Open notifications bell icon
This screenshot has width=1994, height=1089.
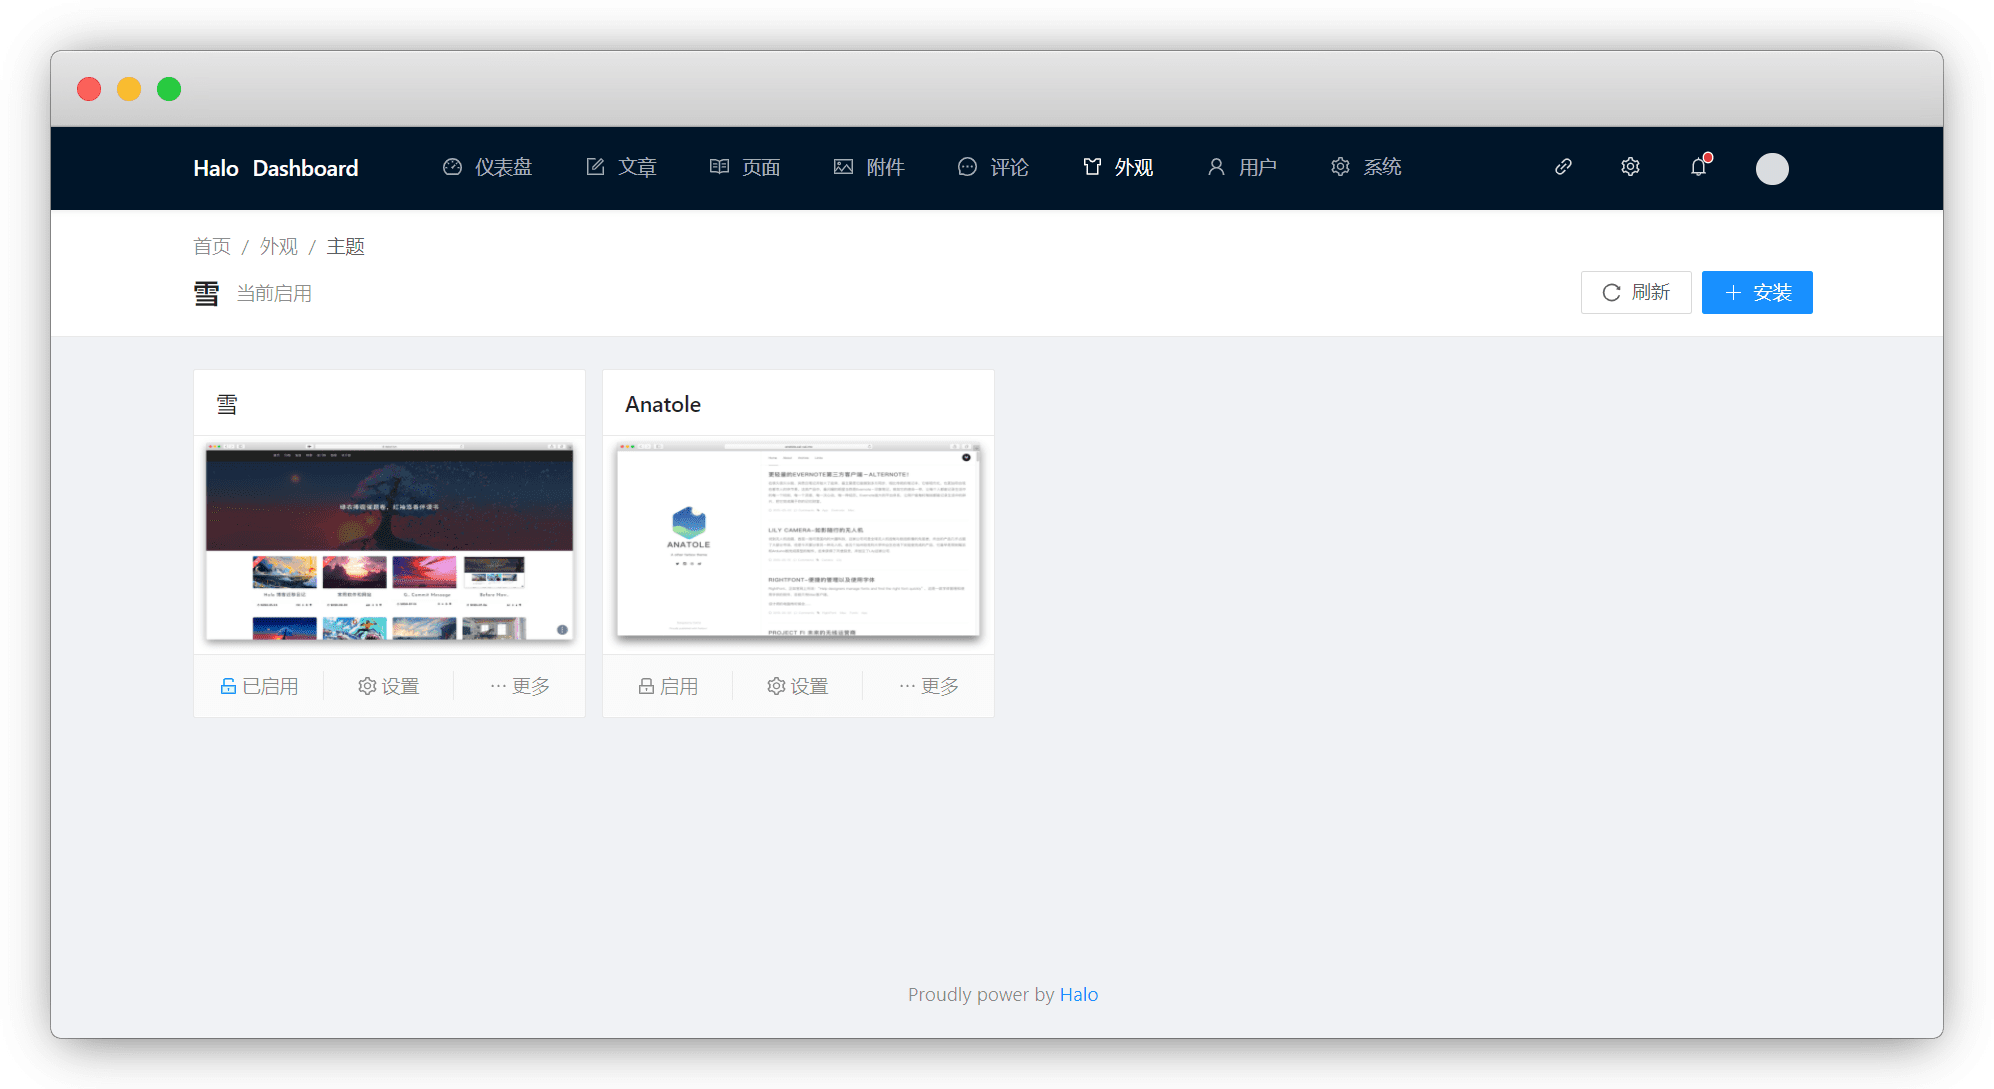1698,167
